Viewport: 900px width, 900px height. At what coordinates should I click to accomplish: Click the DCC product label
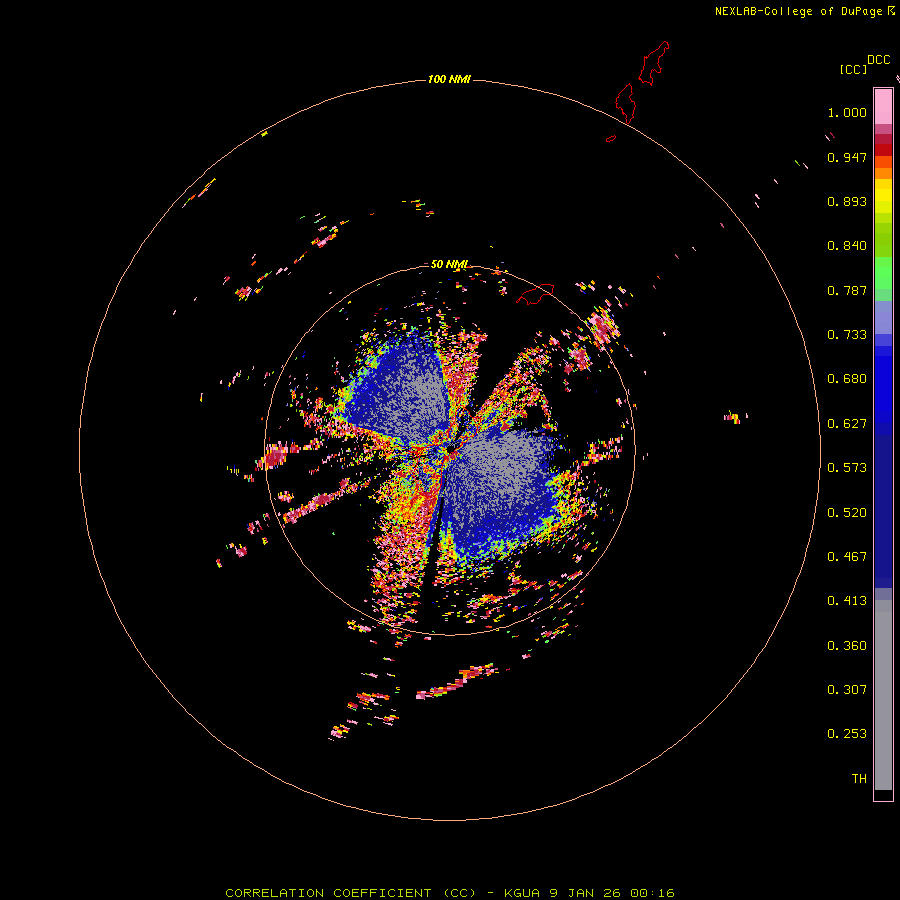tap(879, 60)
